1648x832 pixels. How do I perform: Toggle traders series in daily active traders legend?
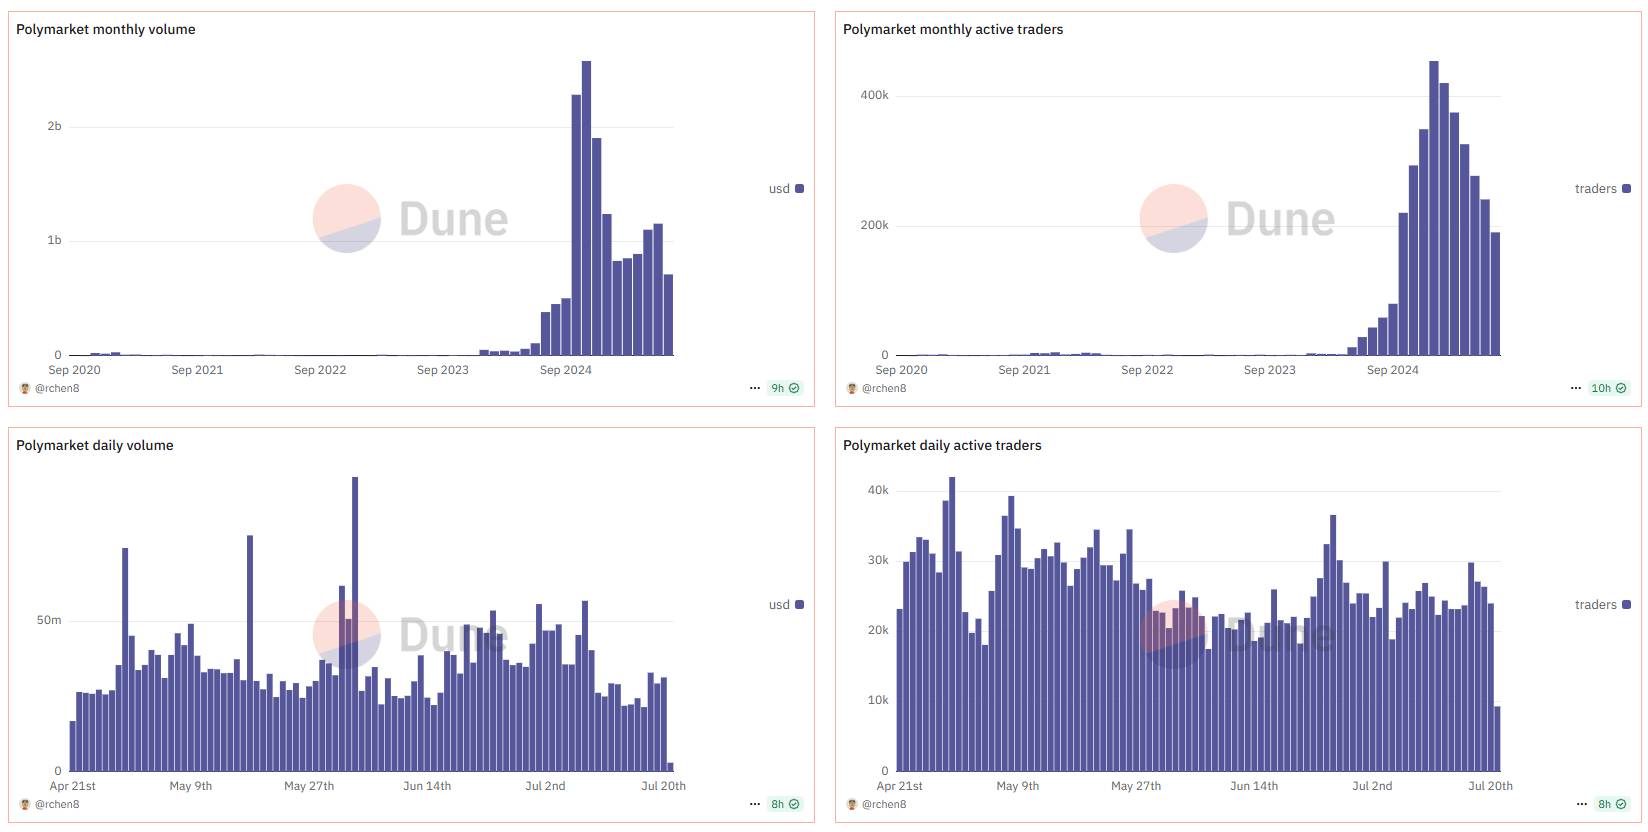click(1602, 605)
